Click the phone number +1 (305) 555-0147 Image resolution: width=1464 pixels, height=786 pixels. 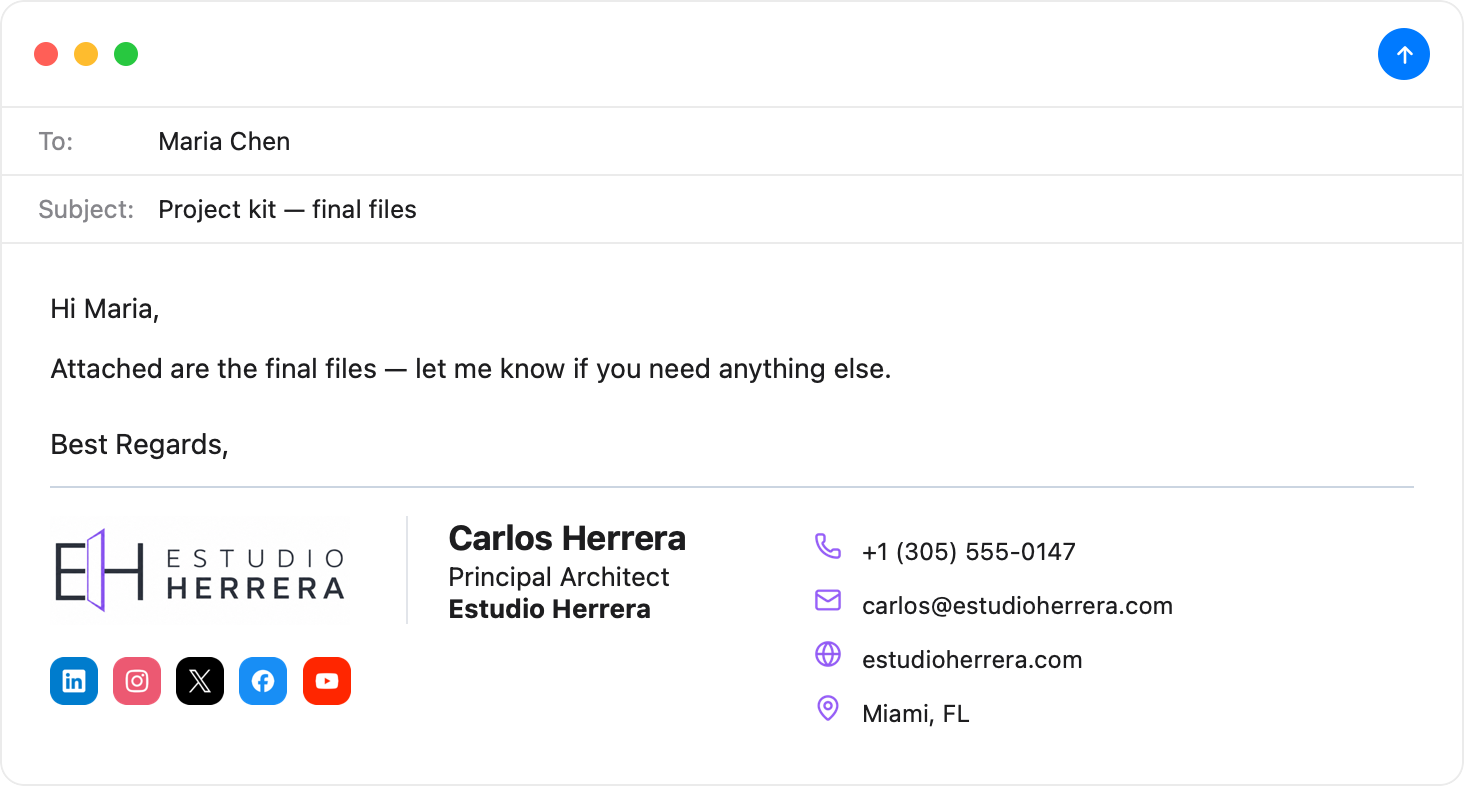tap(968, 551)
